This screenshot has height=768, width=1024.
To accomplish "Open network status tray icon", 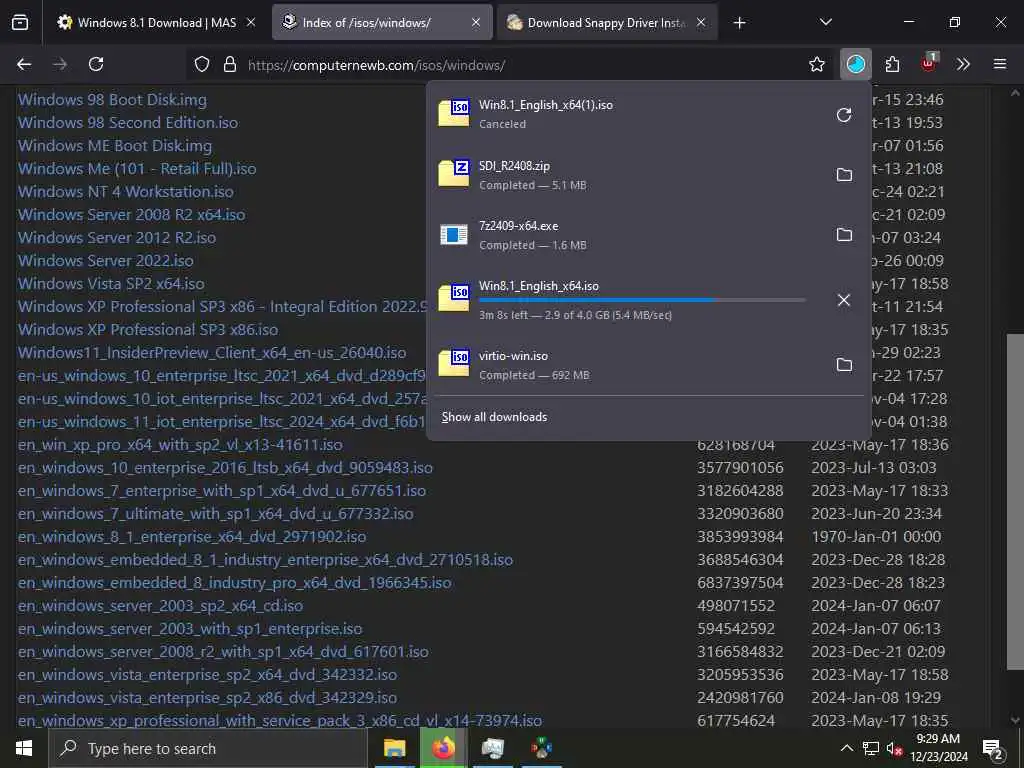I will pos(871,748).
